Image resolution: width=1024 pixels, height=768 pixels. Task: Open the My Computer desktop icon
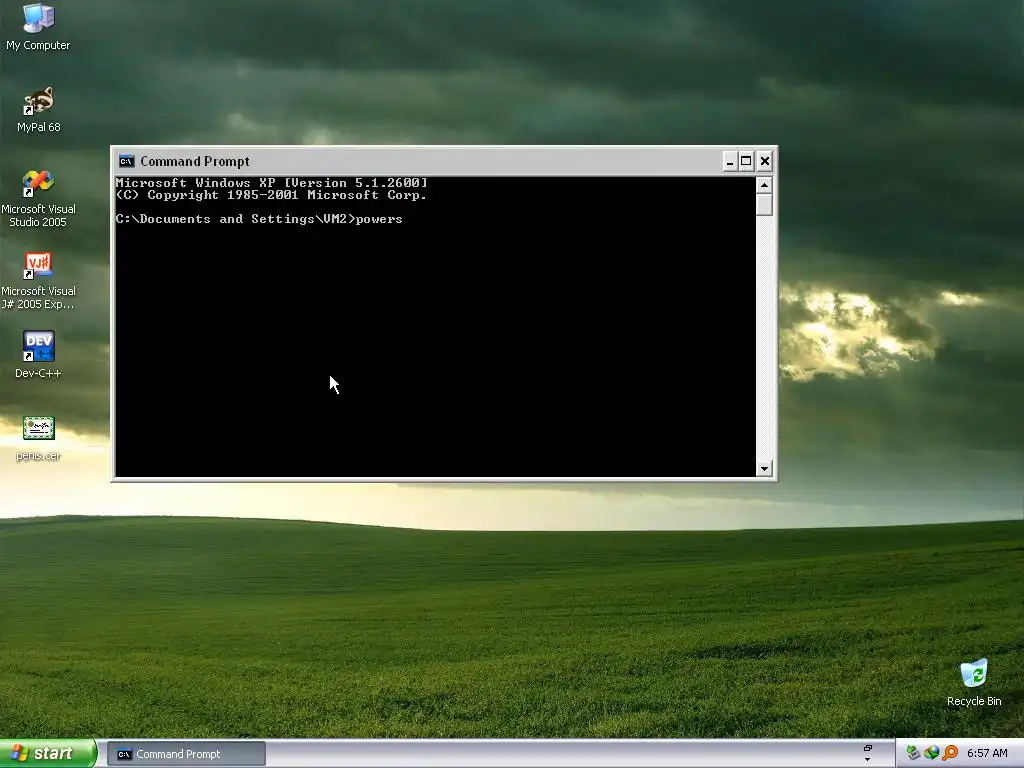(x=38, y=26)
